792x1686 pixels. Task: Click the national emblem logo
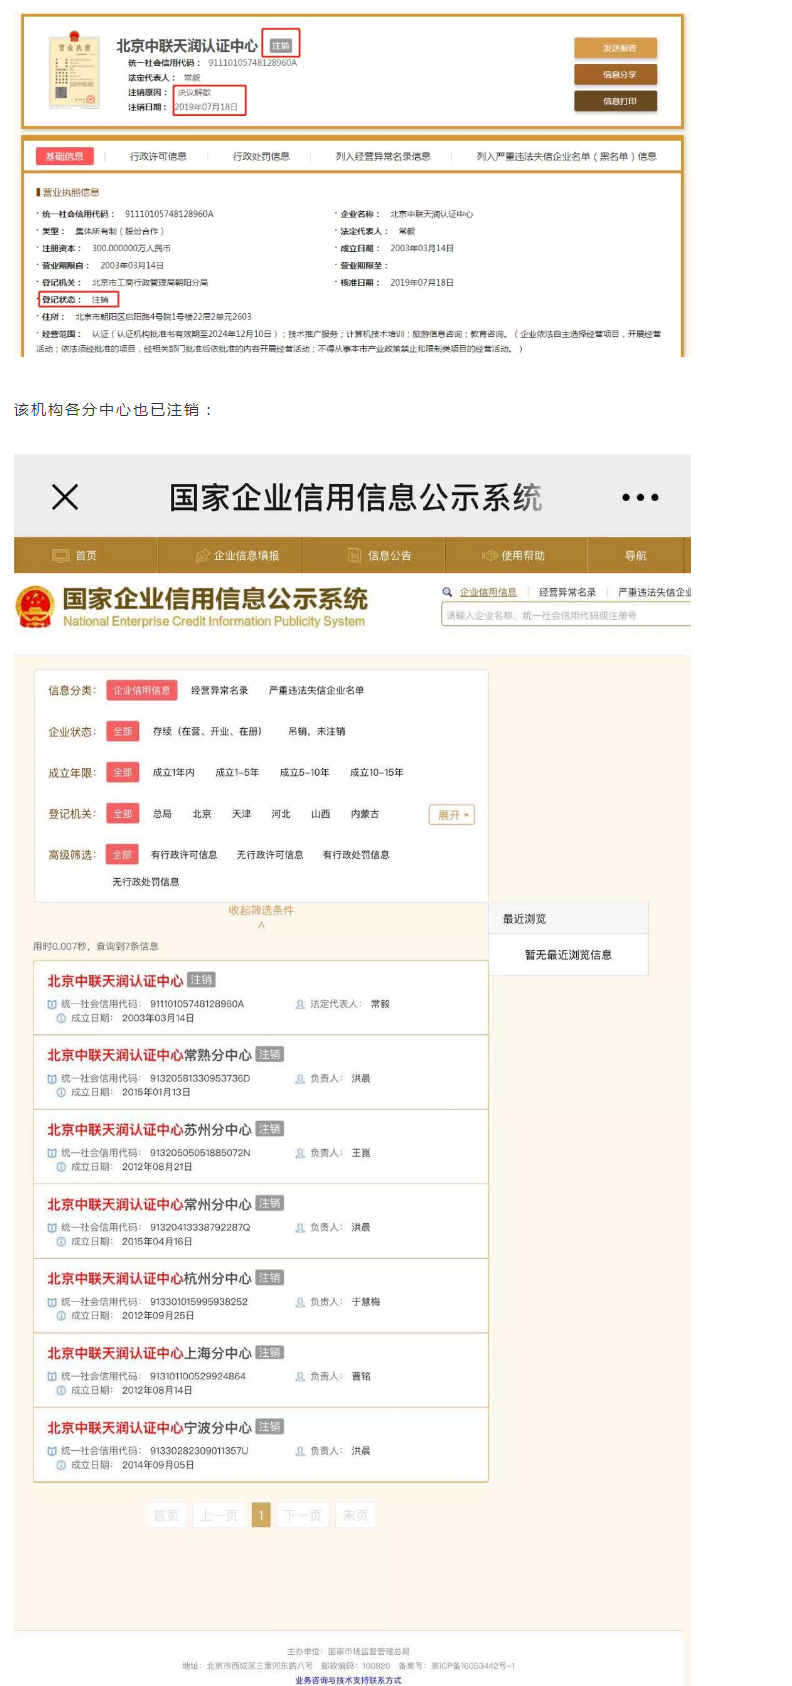pyautogui.click(x=35, y=607)
